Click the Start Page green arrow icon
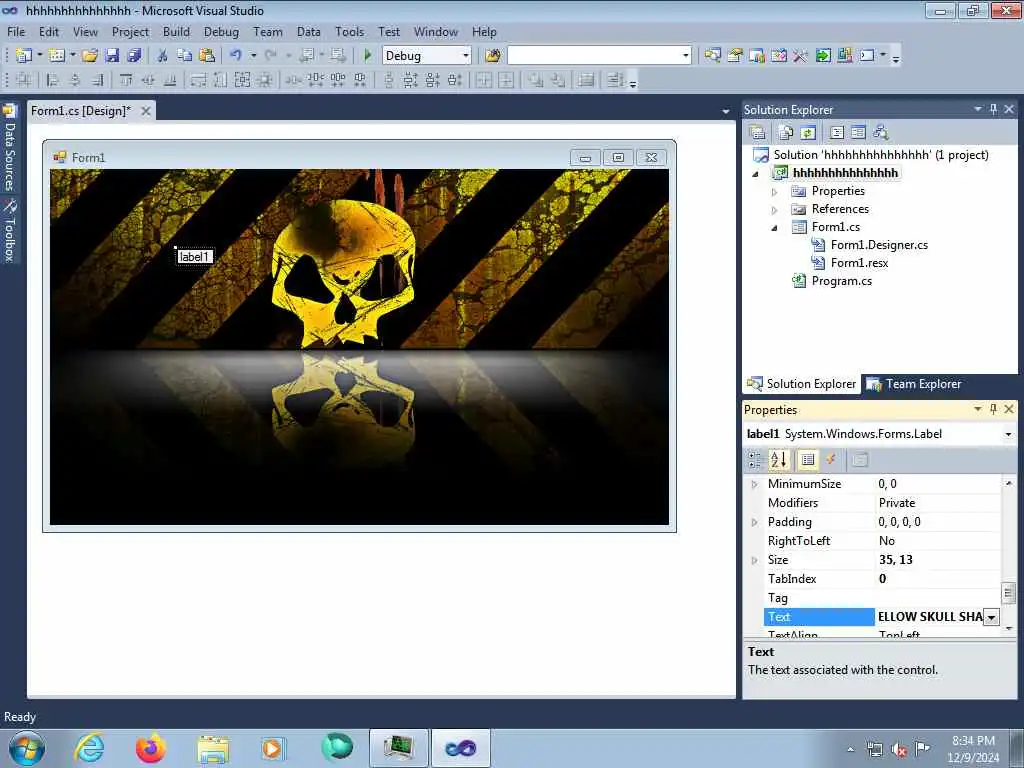The image size is (1024, 768). click(x=823, y=56)
